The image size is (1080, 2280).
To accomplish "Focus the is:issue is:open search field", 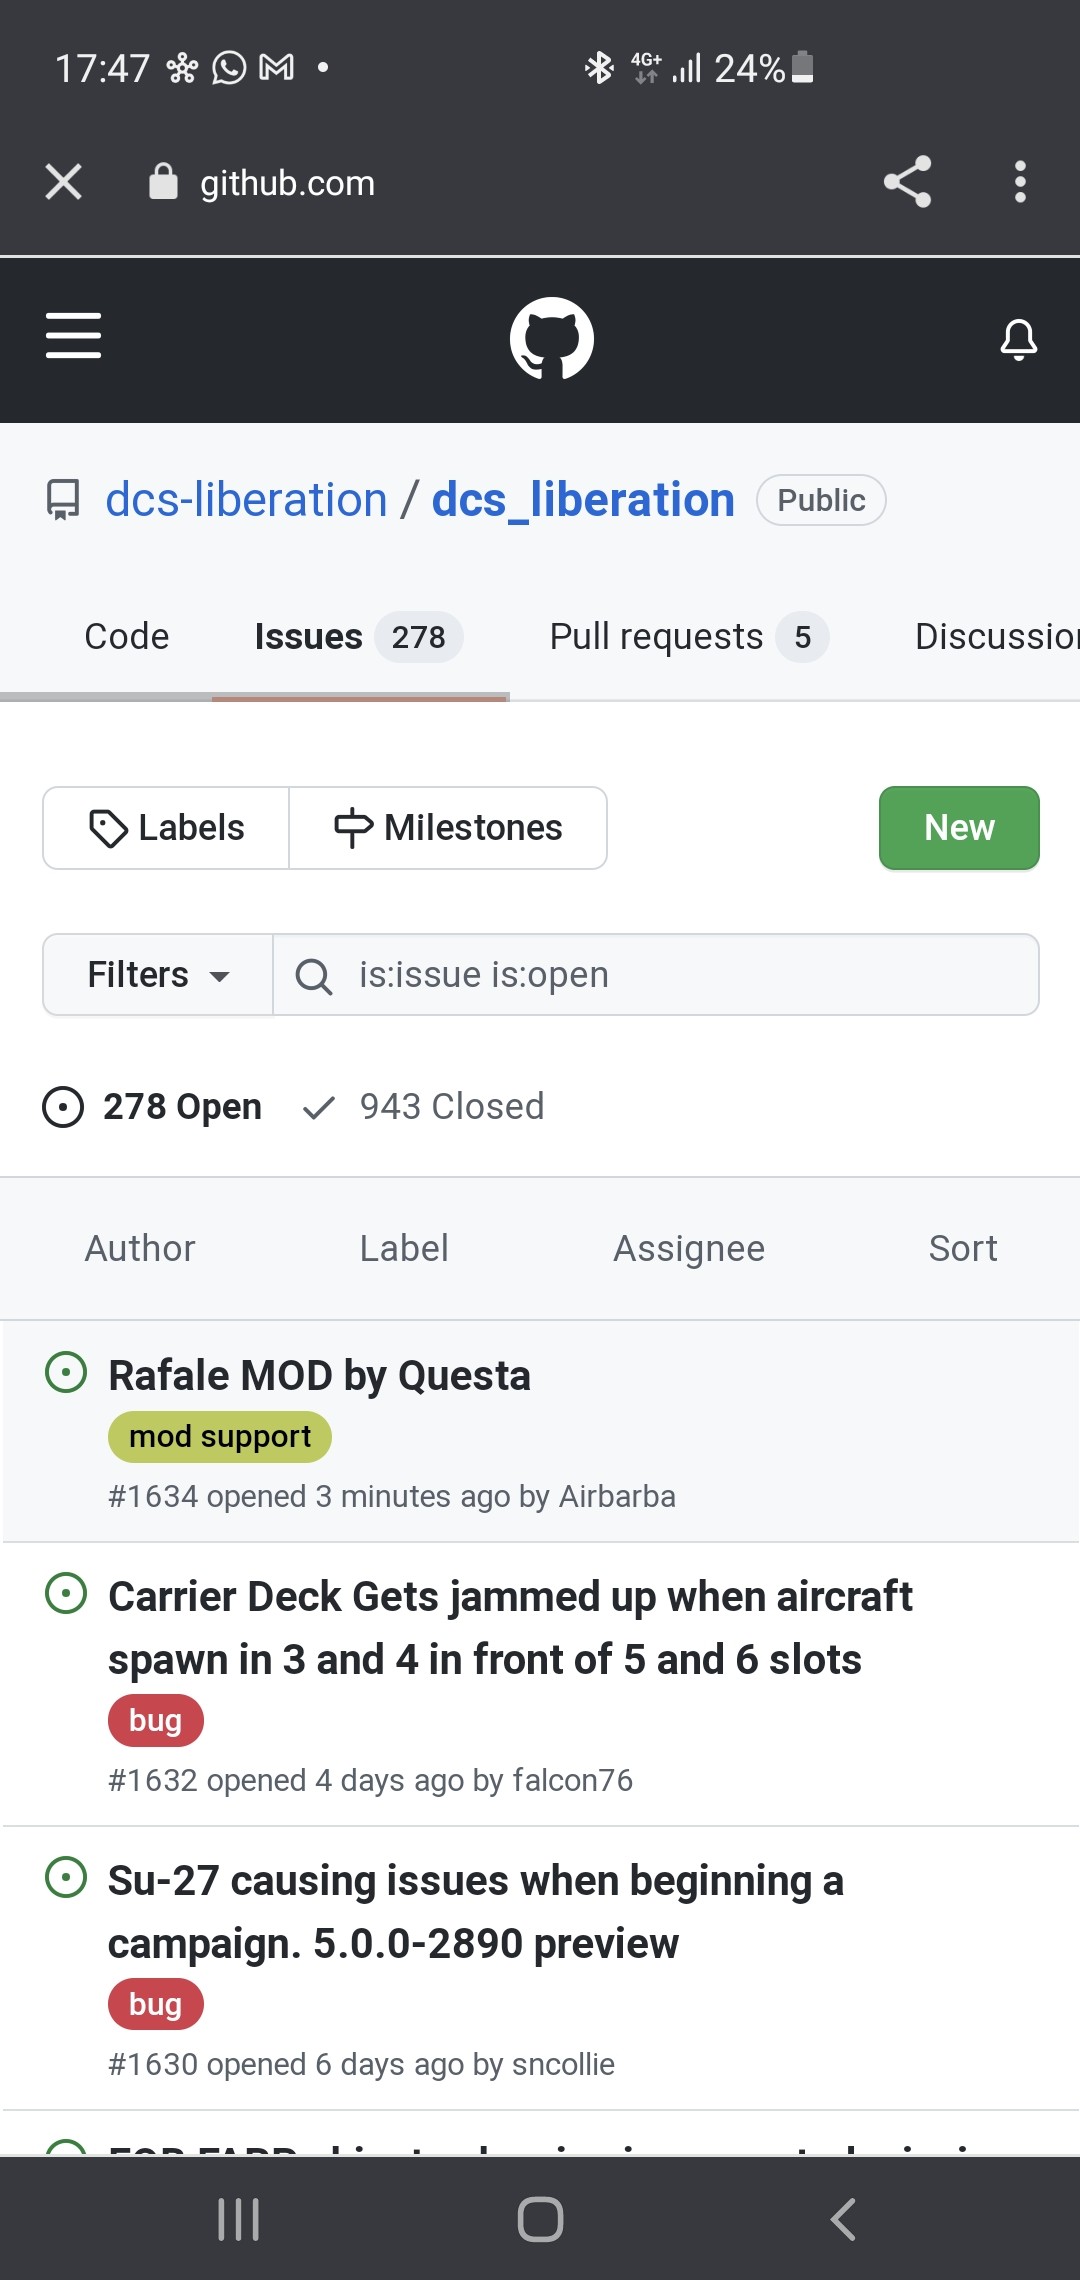I will (656, 975).
